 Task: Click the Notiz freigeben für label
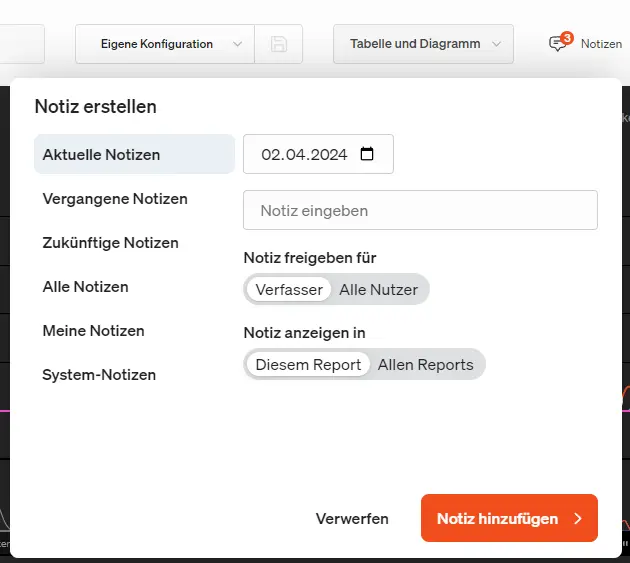310,258
